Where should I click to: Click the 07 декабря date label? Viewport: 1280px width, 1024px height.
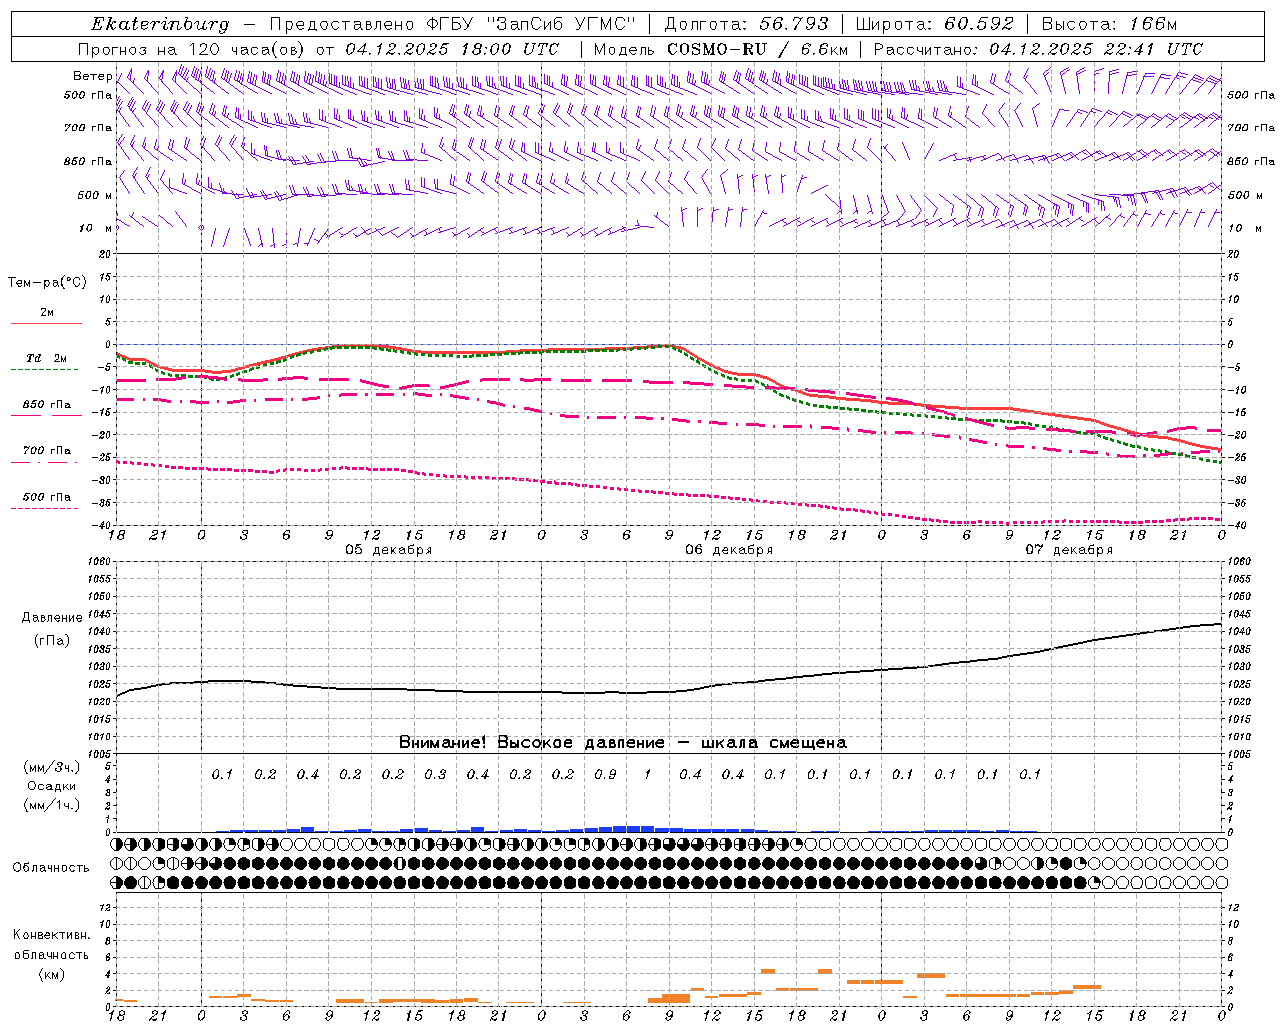coord(1069,550)
